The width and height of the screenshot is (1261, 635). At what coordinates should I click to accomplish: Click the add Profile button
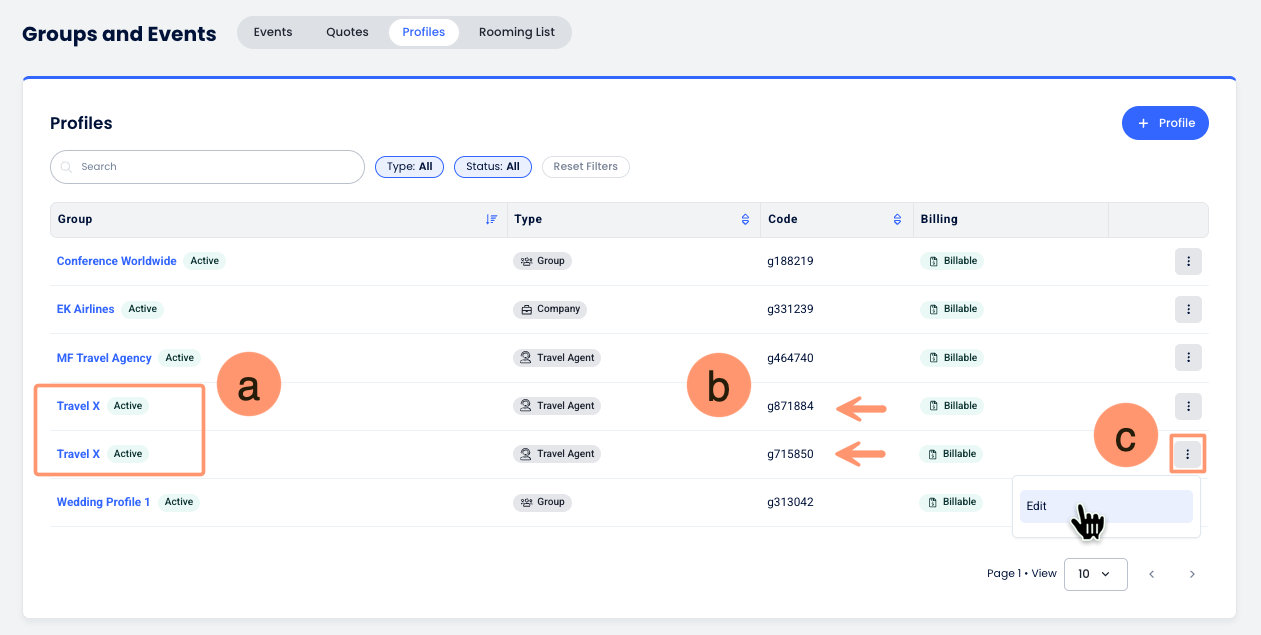(x=1165, y=123)
